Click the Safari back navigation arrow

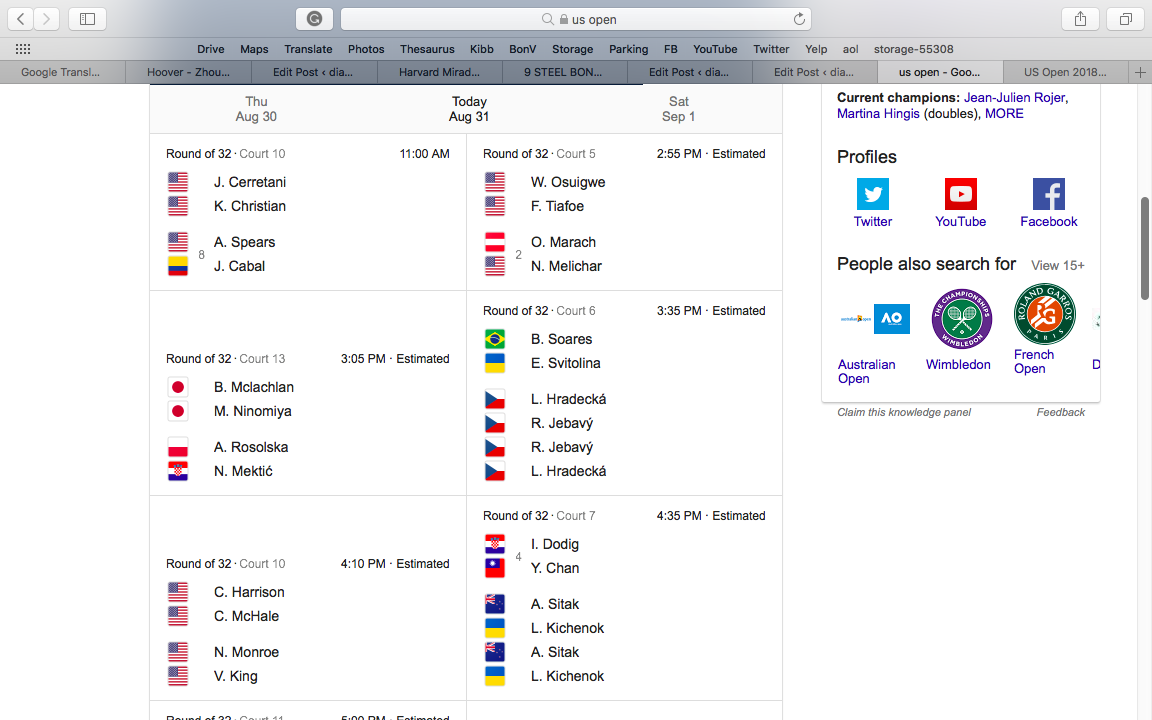coord(21,19)
